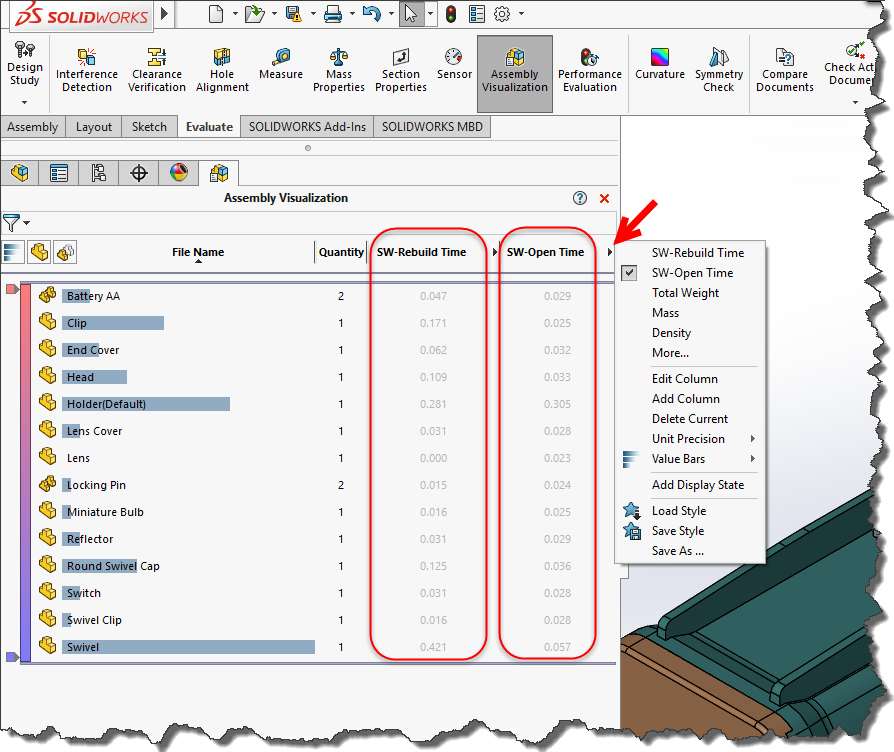The image size is (894, 752).
Task: Open File Properties icon
Action: coord(477,14)
